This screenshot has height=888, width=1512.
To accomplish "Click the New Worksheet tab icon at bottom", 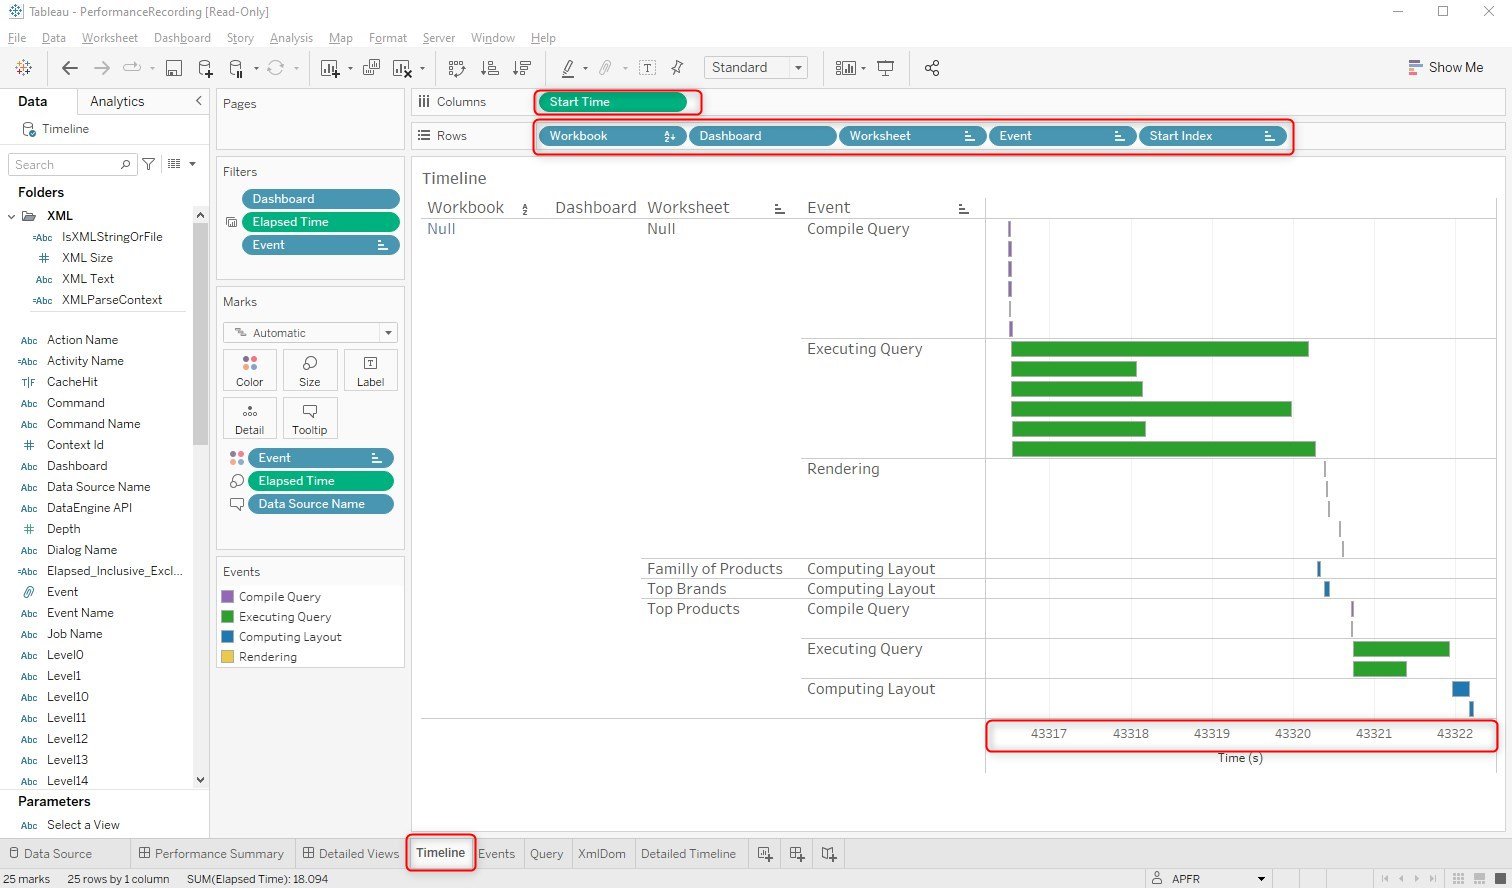I will pyautogui.click(x=765, y=854).
